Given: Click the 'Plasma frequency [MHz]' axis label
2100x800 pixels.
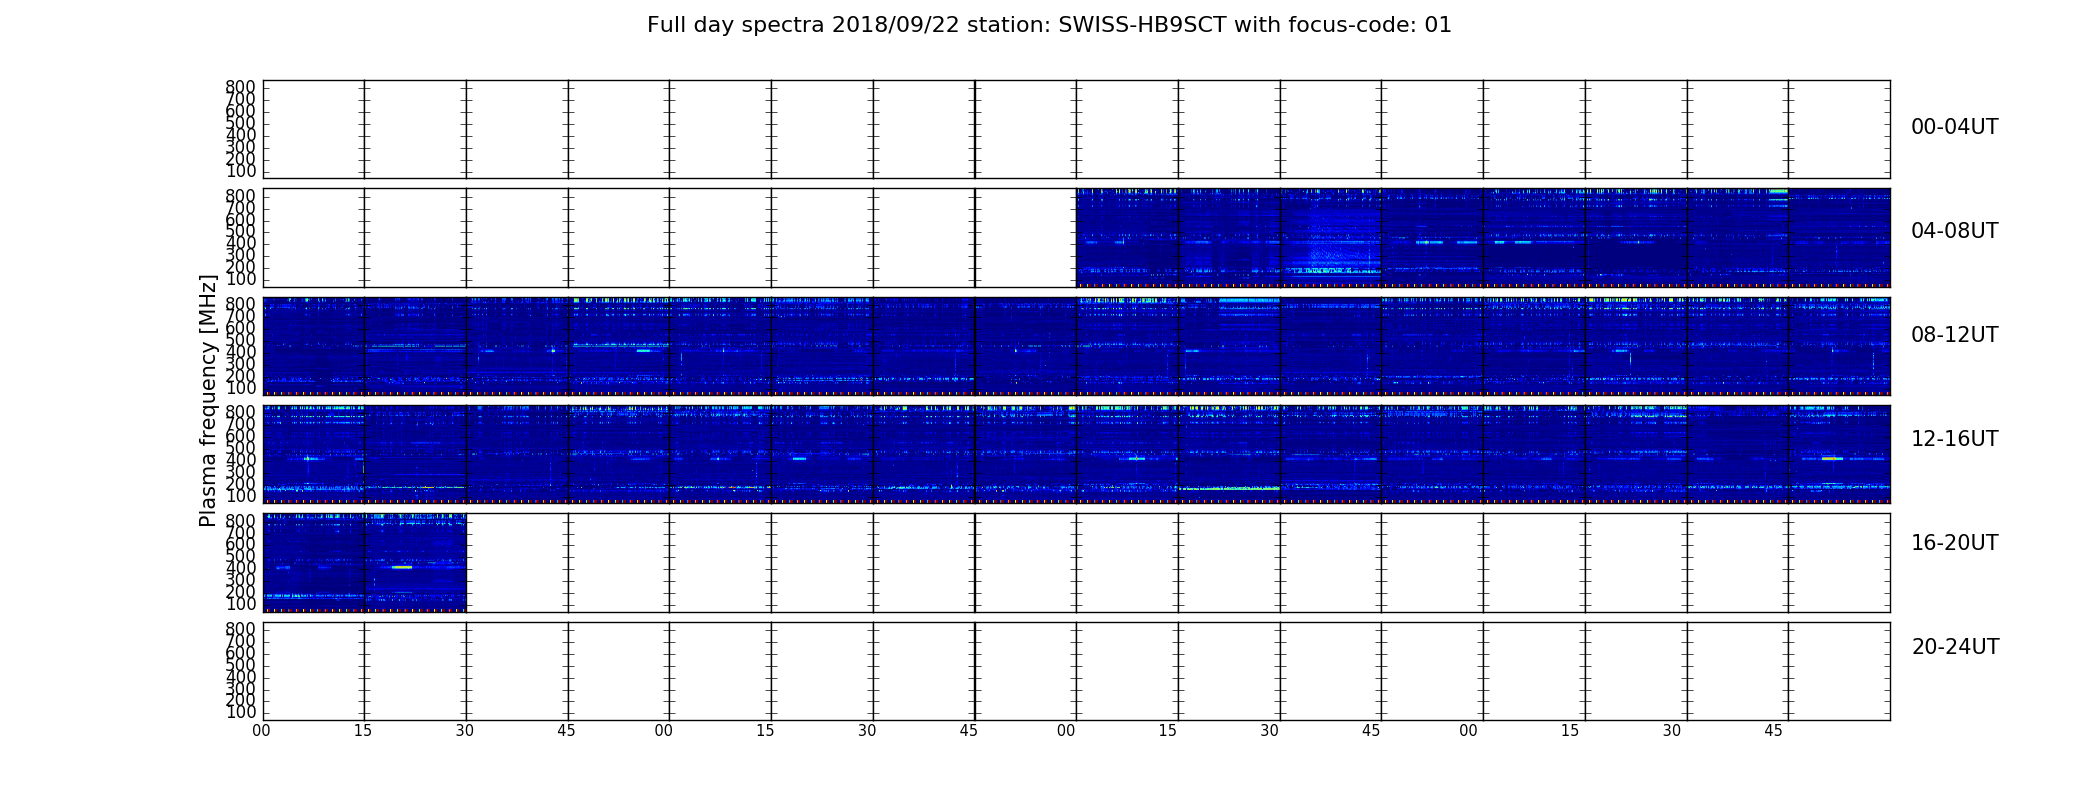Looking at the screenshot, I should [x=208, y=400].
